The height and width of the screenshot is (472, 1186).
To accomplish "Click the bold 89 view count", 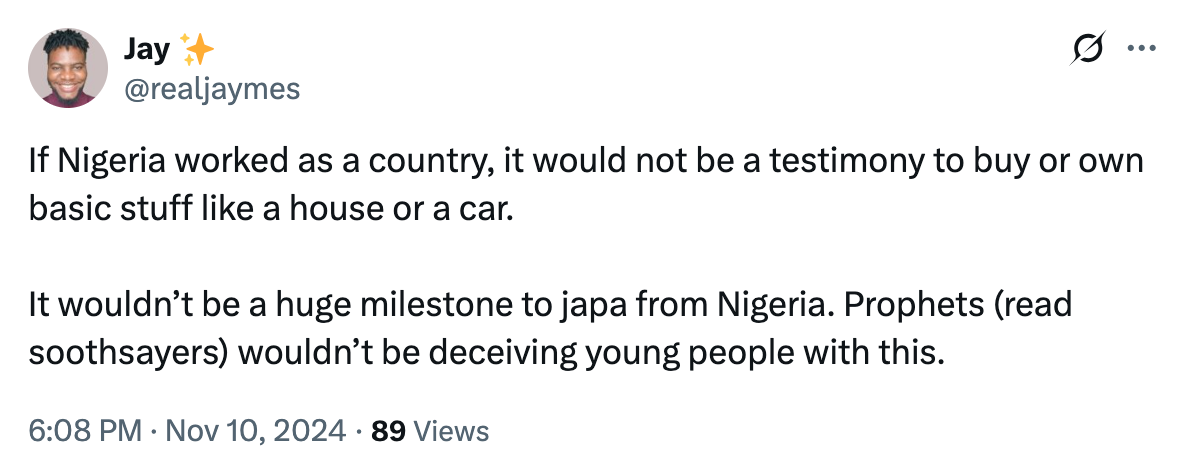I will coord(388,431).
